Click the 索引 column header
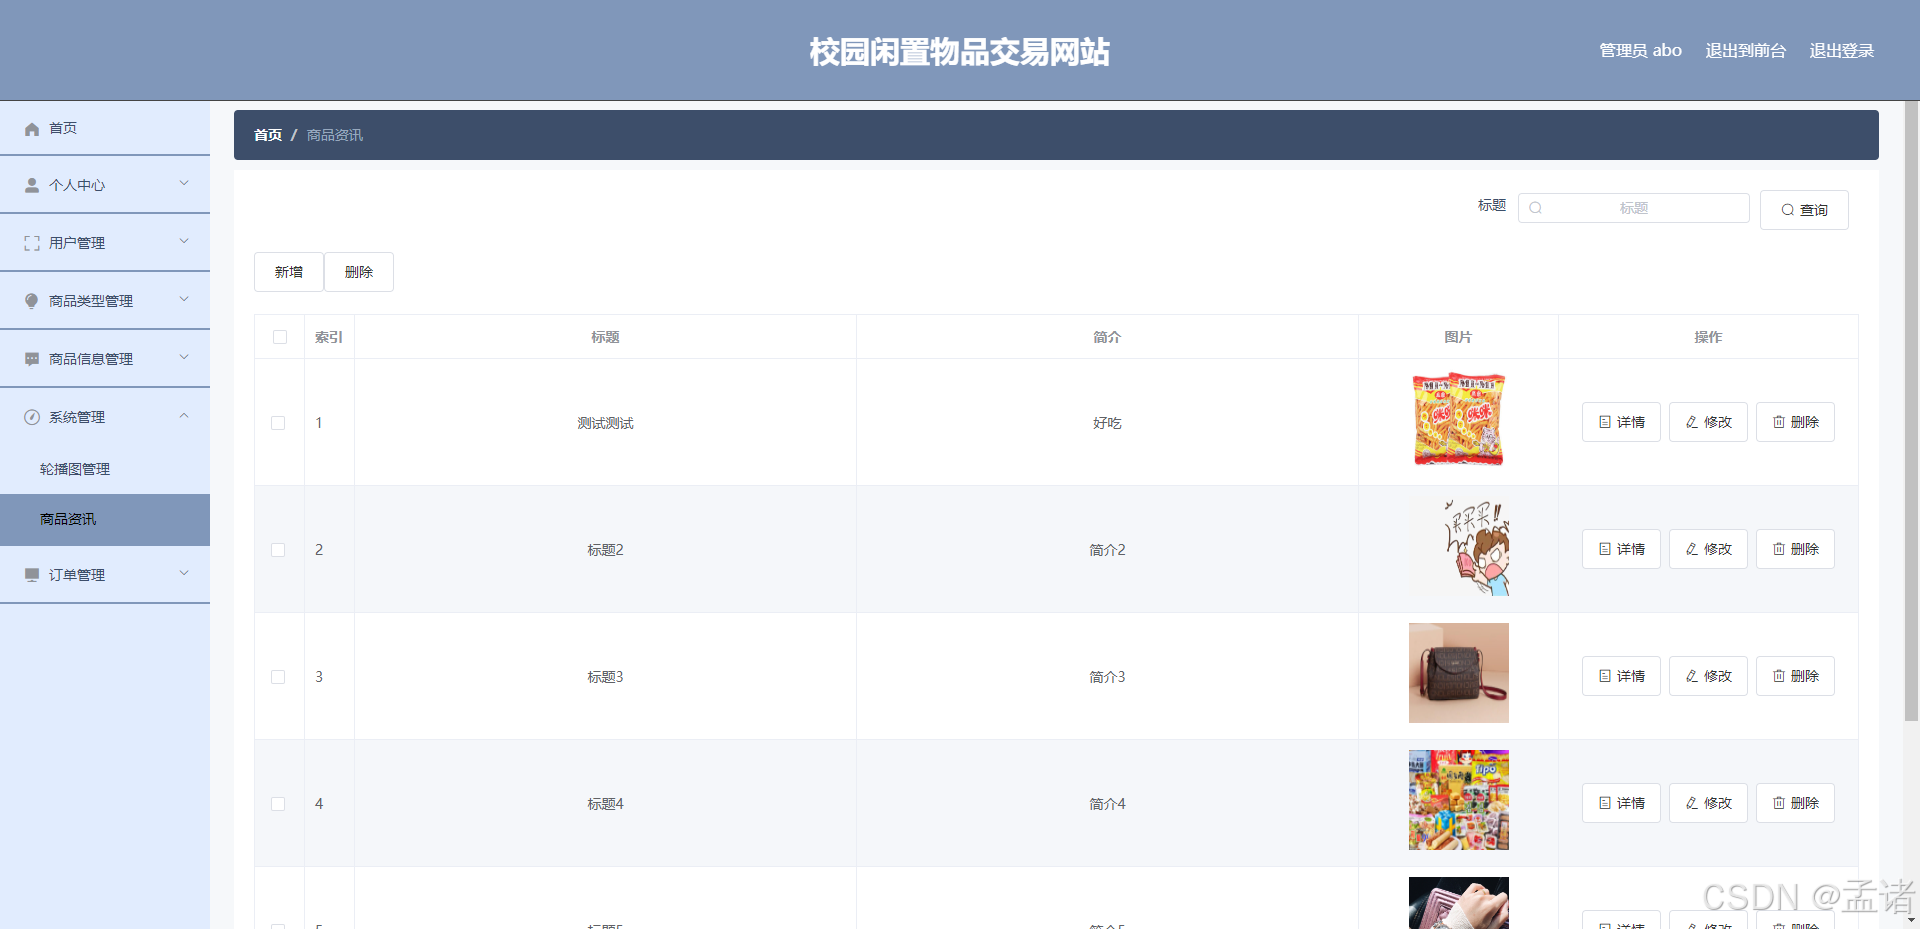Viewport: 1920px width, 929px height. pos(329,337)
